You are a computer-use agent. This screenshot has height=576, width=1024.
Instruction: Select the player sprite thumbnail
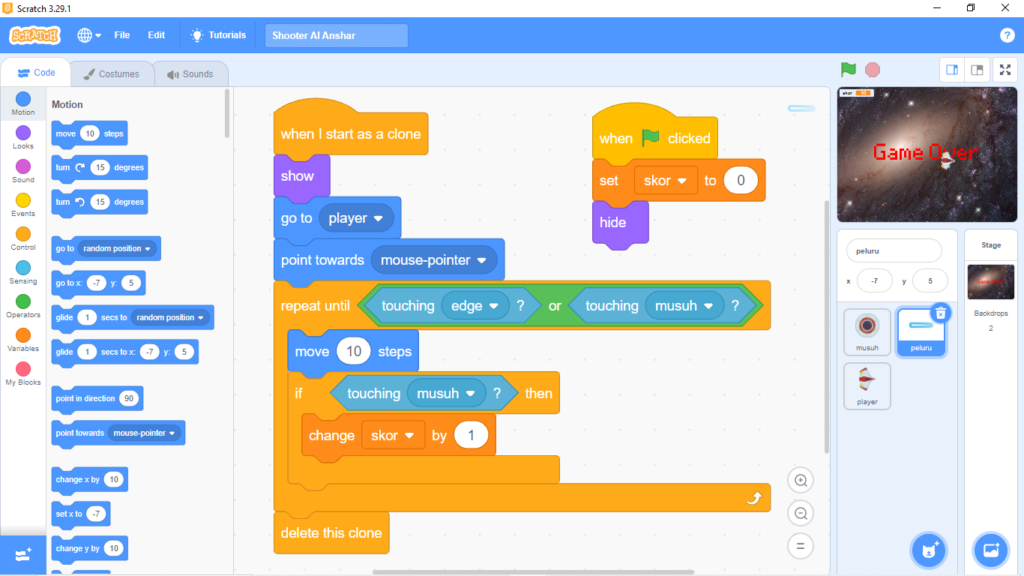coord(867,386)
